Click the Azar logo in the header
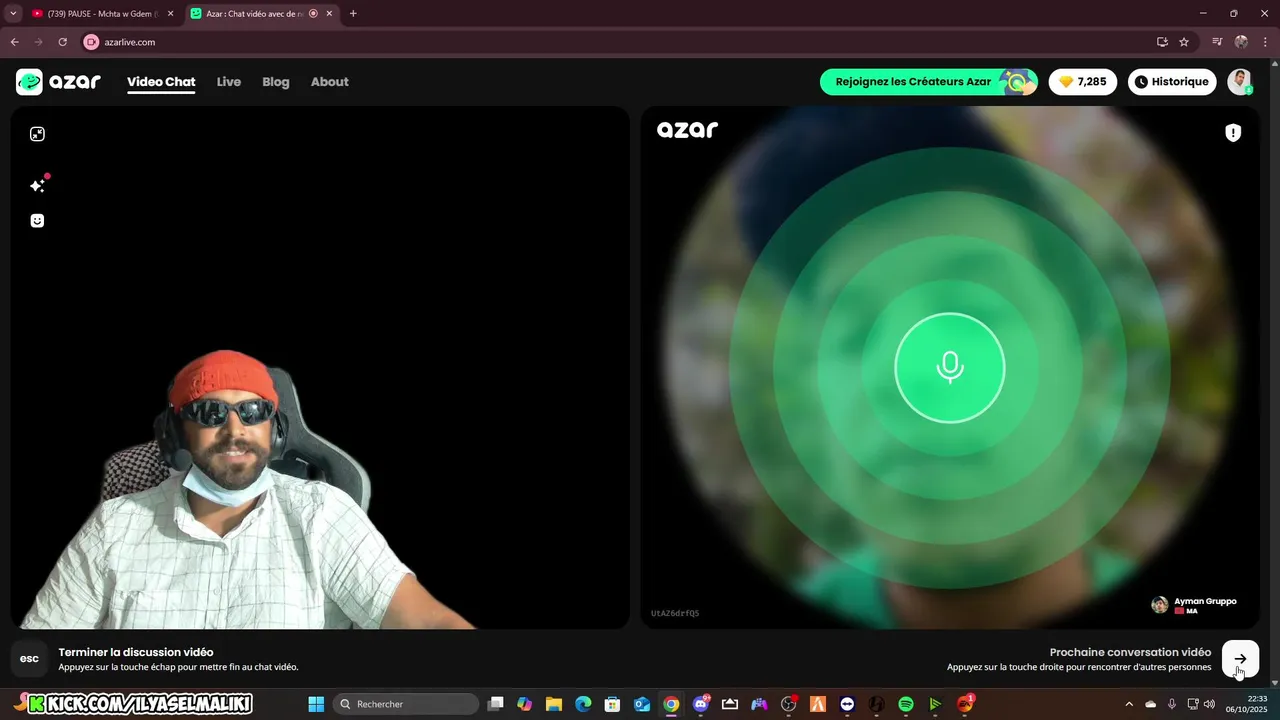This screenshot has width=1280, height=720. pyautogui.click(x=58, y=82)
